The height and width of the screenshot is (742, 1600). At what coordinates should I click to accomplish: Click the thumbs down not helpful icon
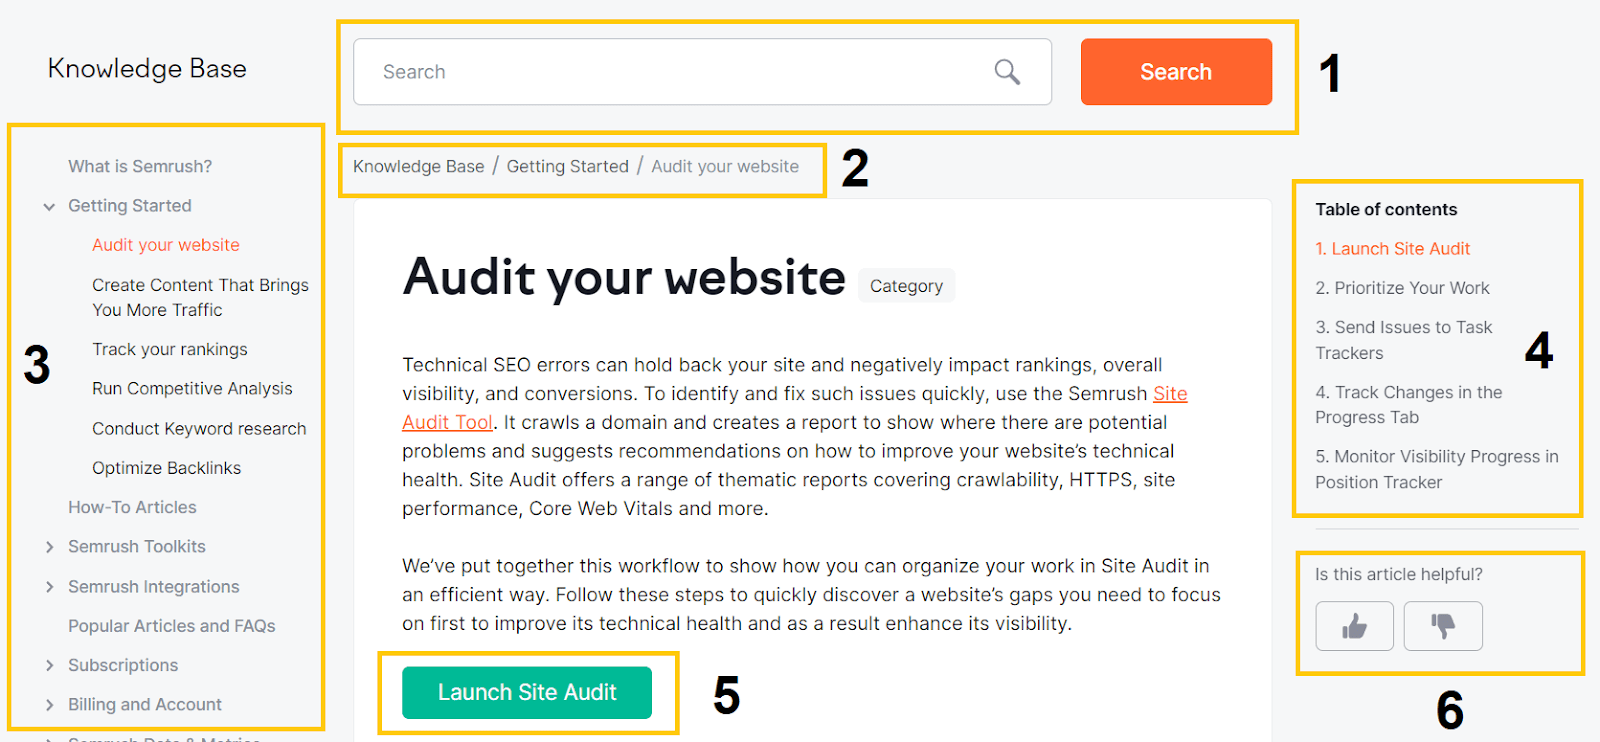(1443, 626)
